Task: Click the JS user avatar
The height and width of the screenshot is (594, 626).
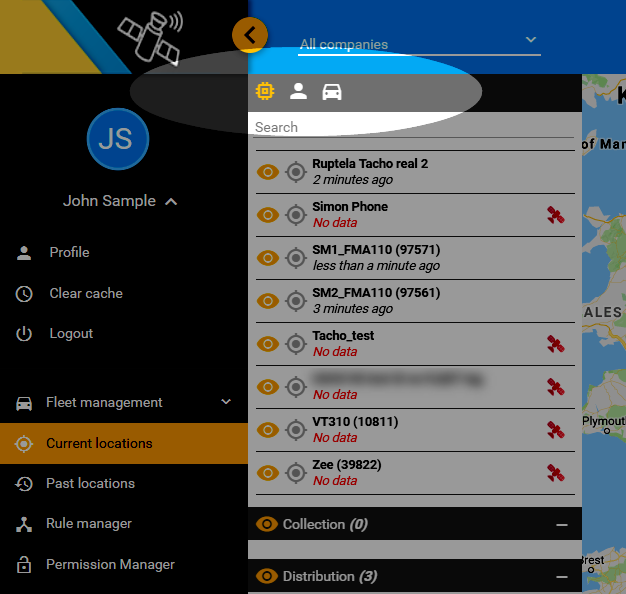Action: pos(117,139)
